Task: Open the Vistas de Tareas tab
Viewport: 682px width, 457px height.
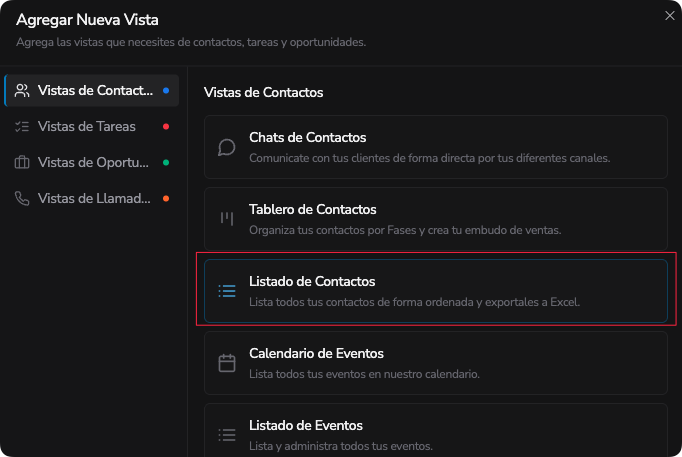Action: coord(92,127)
